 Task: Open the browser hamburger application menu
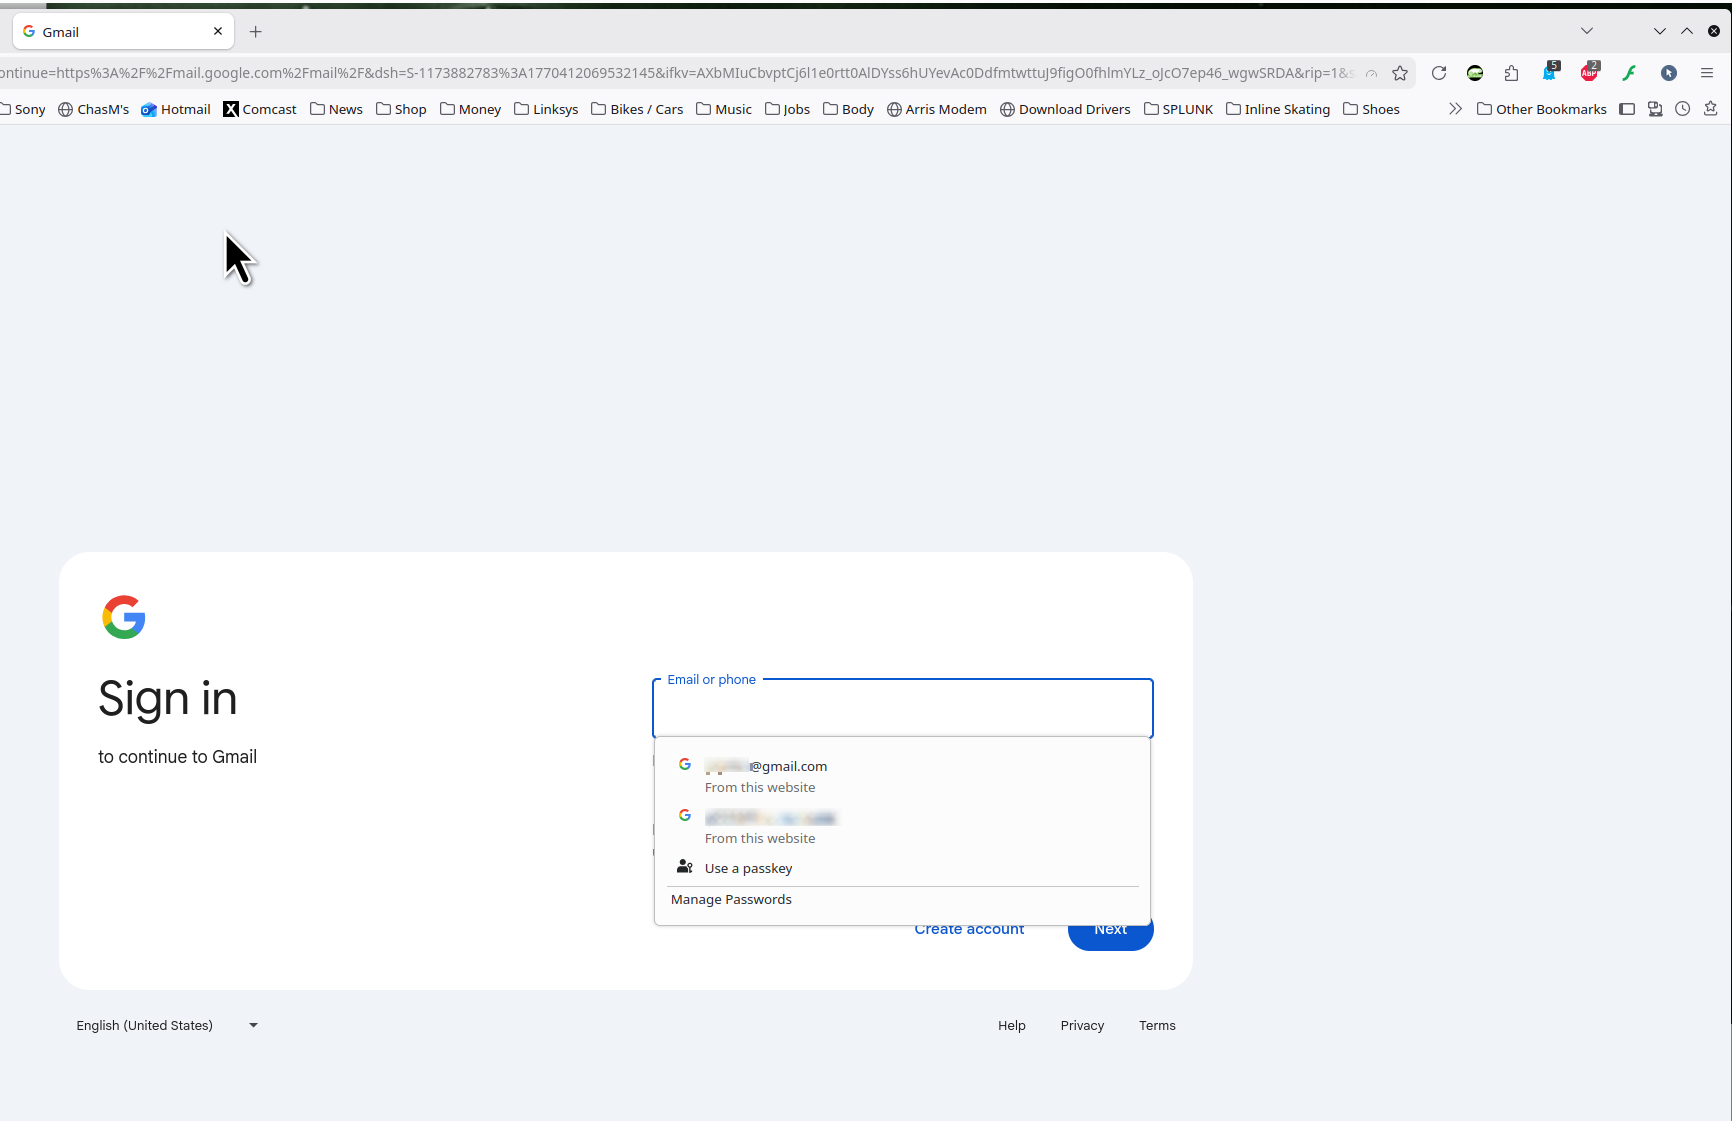[1707, 73]
